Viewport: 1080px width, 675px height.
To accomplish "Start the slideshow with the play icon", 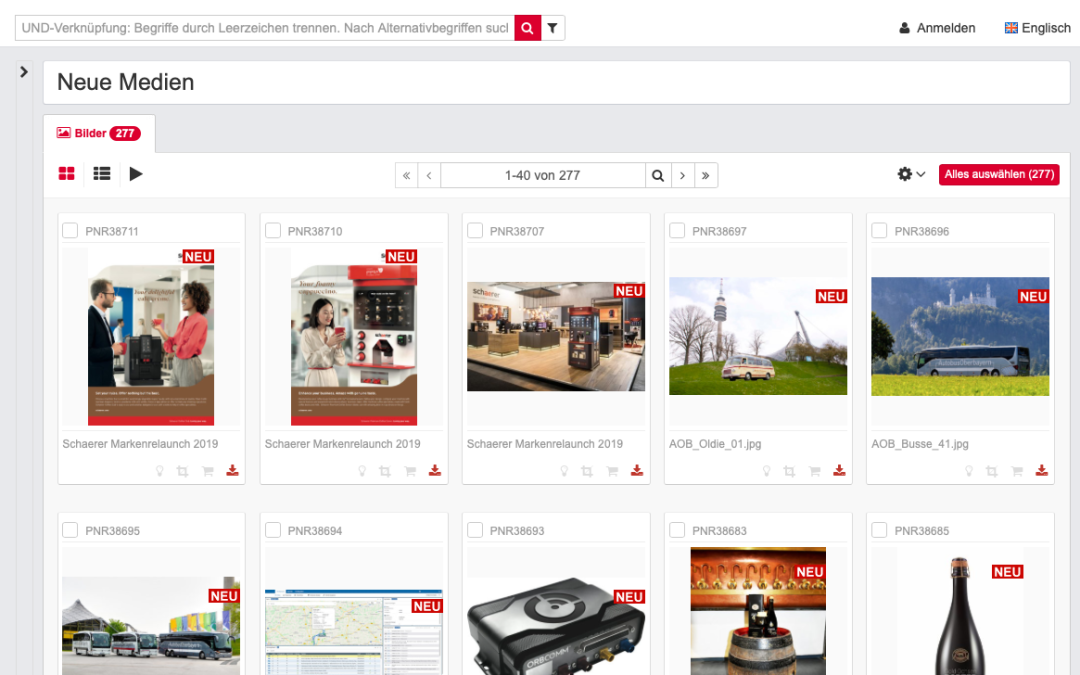I will pyautogui.click(x=136, y=174).
